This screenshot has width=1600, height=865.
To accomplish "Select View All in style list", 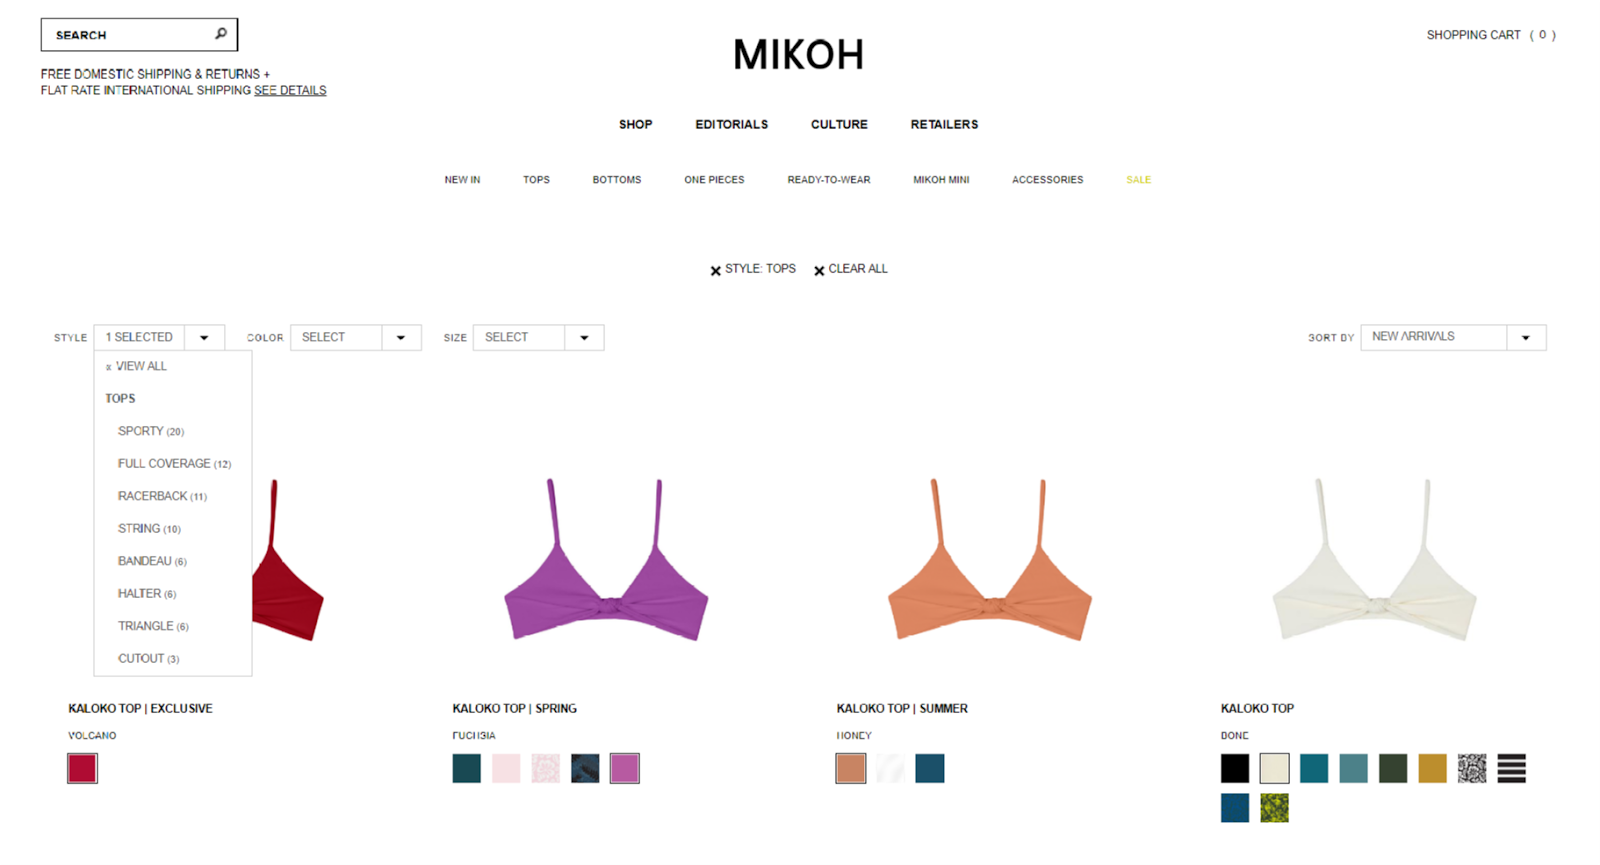I will pos(137,366).
